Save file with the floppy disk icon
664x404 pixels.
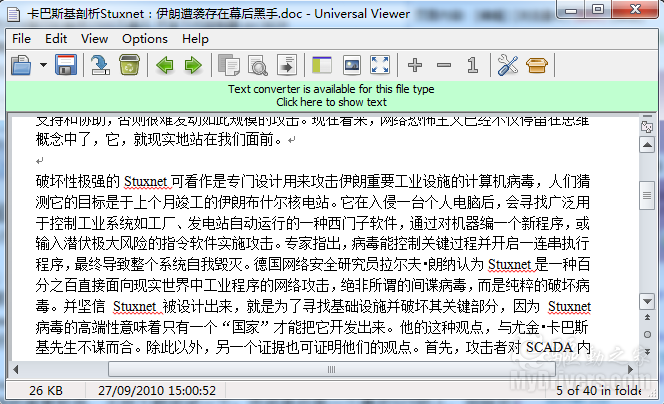coord(66,65)
